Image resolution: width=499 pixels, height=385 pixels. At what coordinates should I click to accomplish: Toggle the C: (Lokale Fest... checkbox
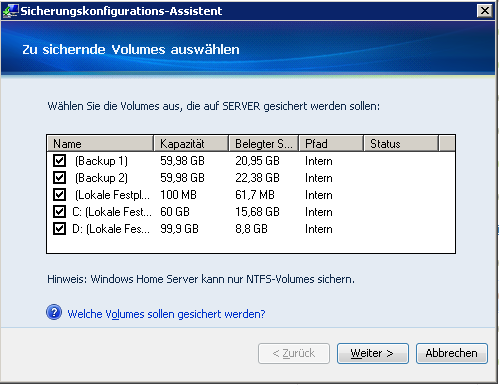tap(59, 211)
